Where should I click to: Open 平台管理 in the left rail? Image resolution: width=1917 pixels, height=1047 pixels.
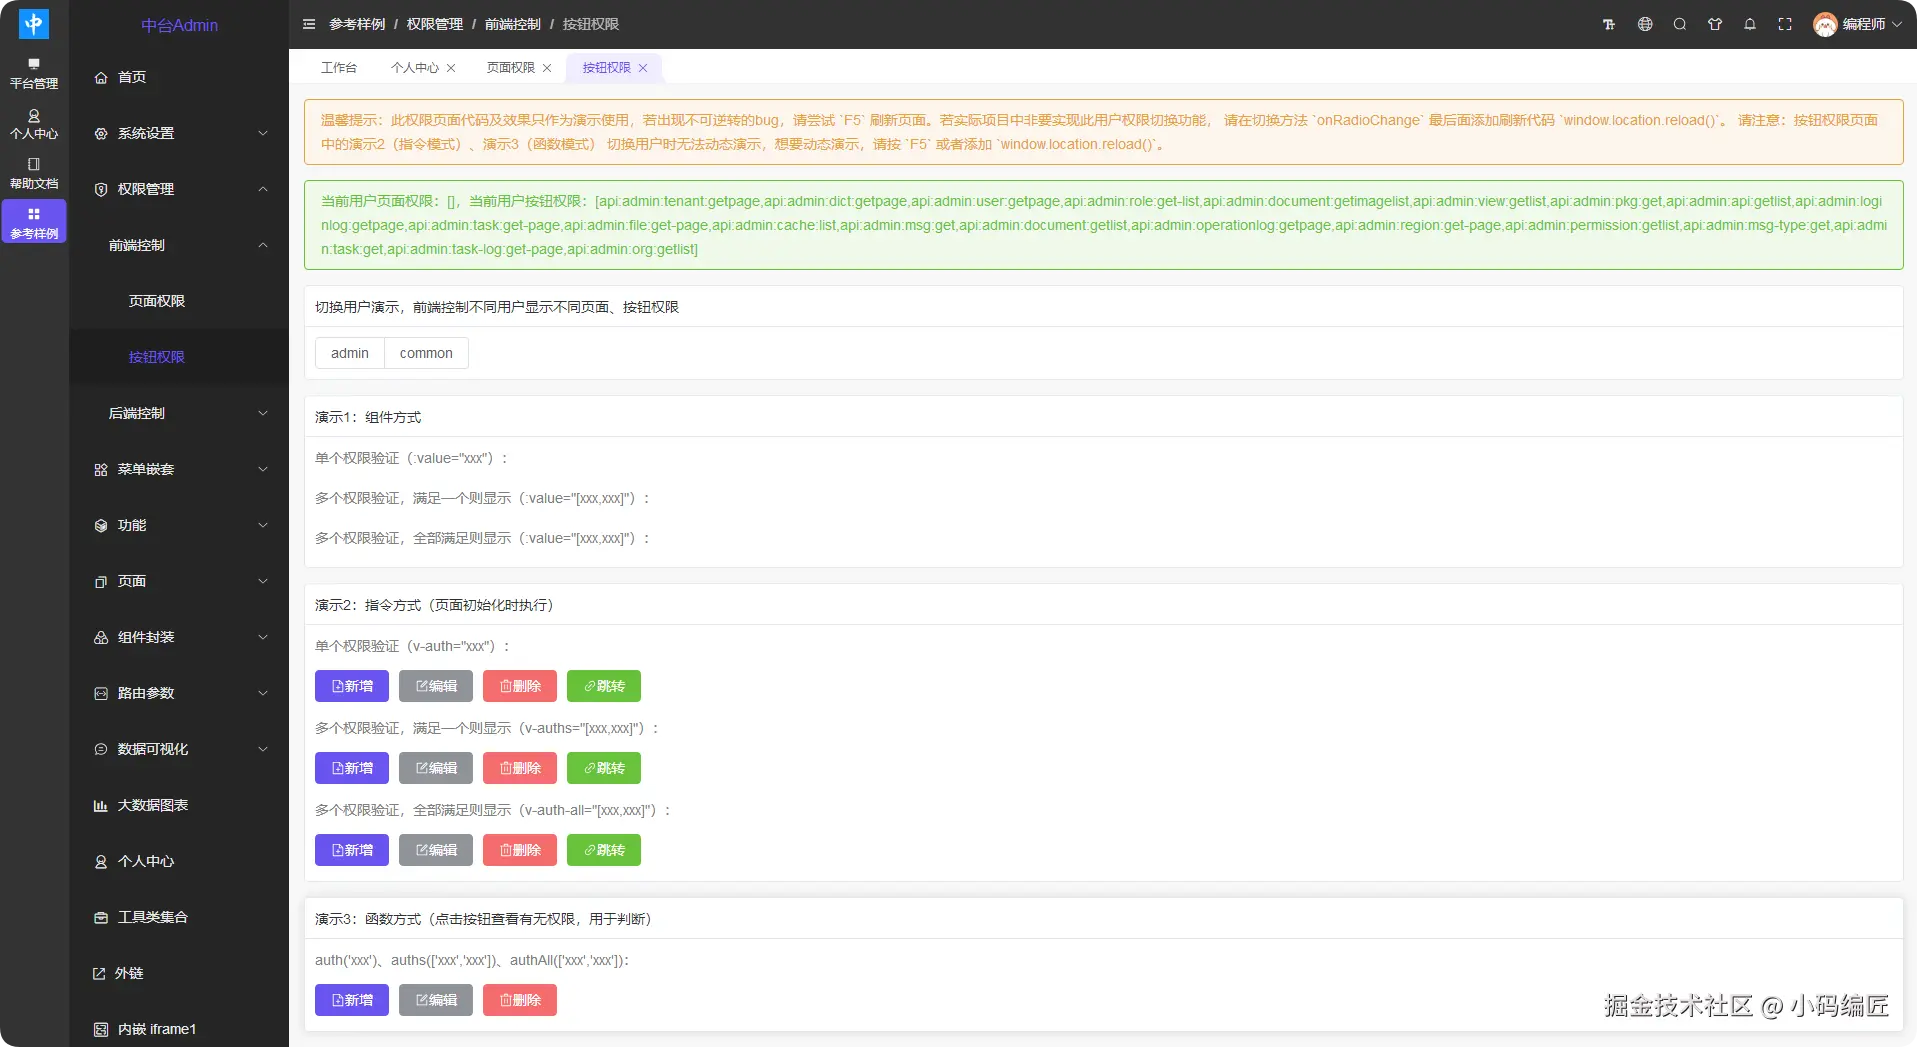point(34,74)
